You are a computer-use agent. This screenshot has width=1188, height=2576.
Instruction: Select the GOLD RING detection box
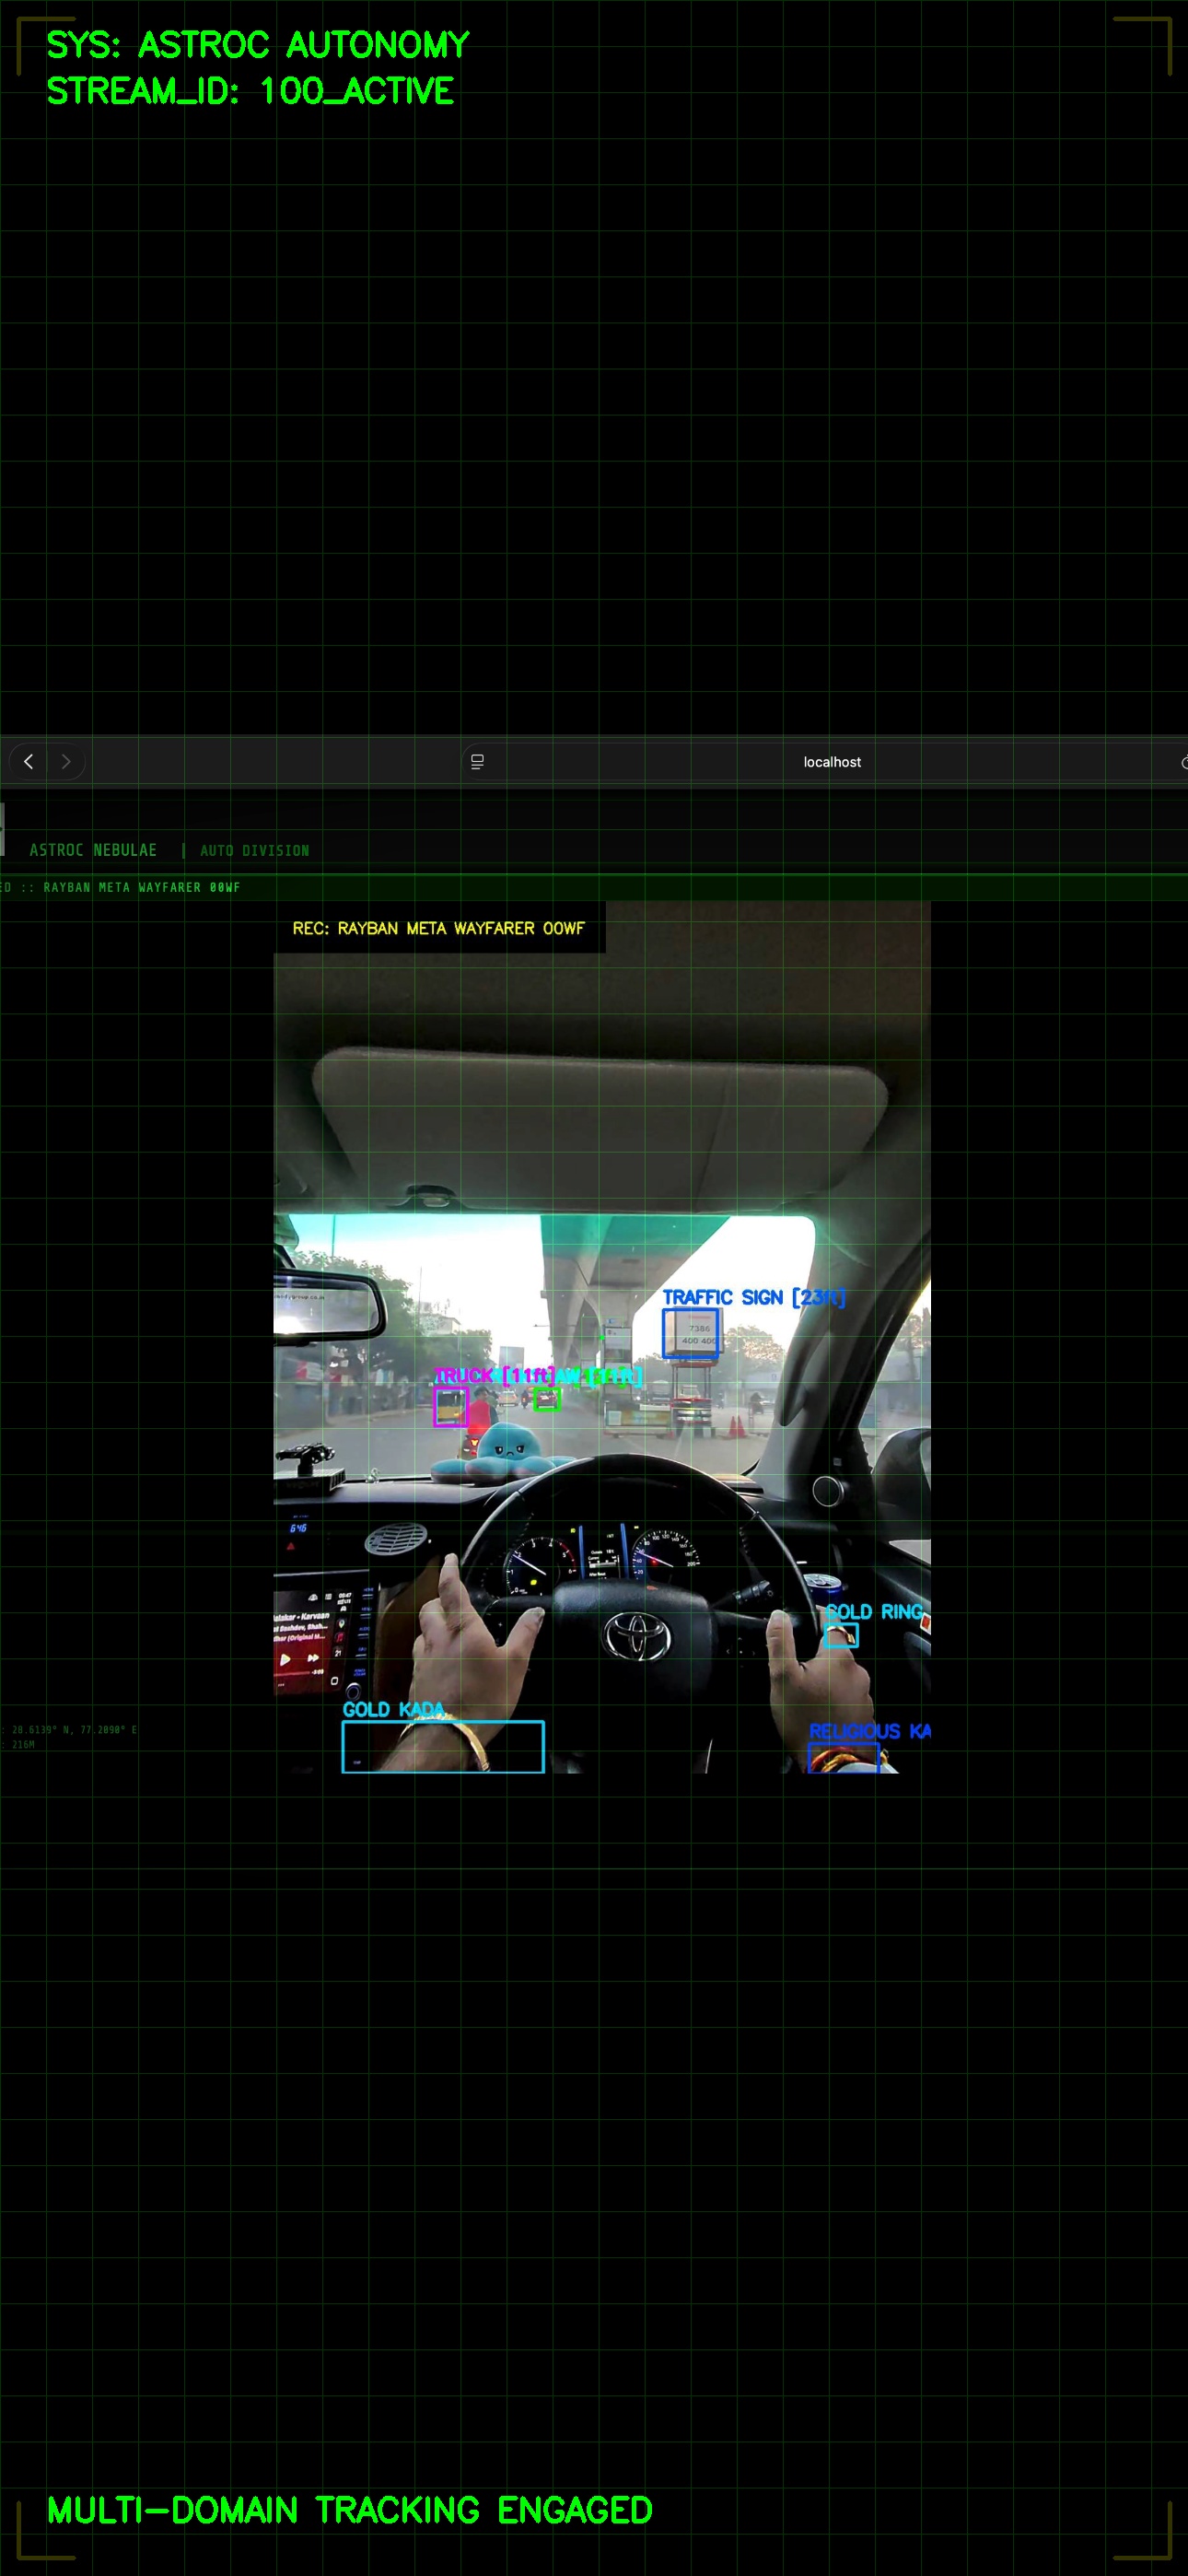coord(841,1636)
